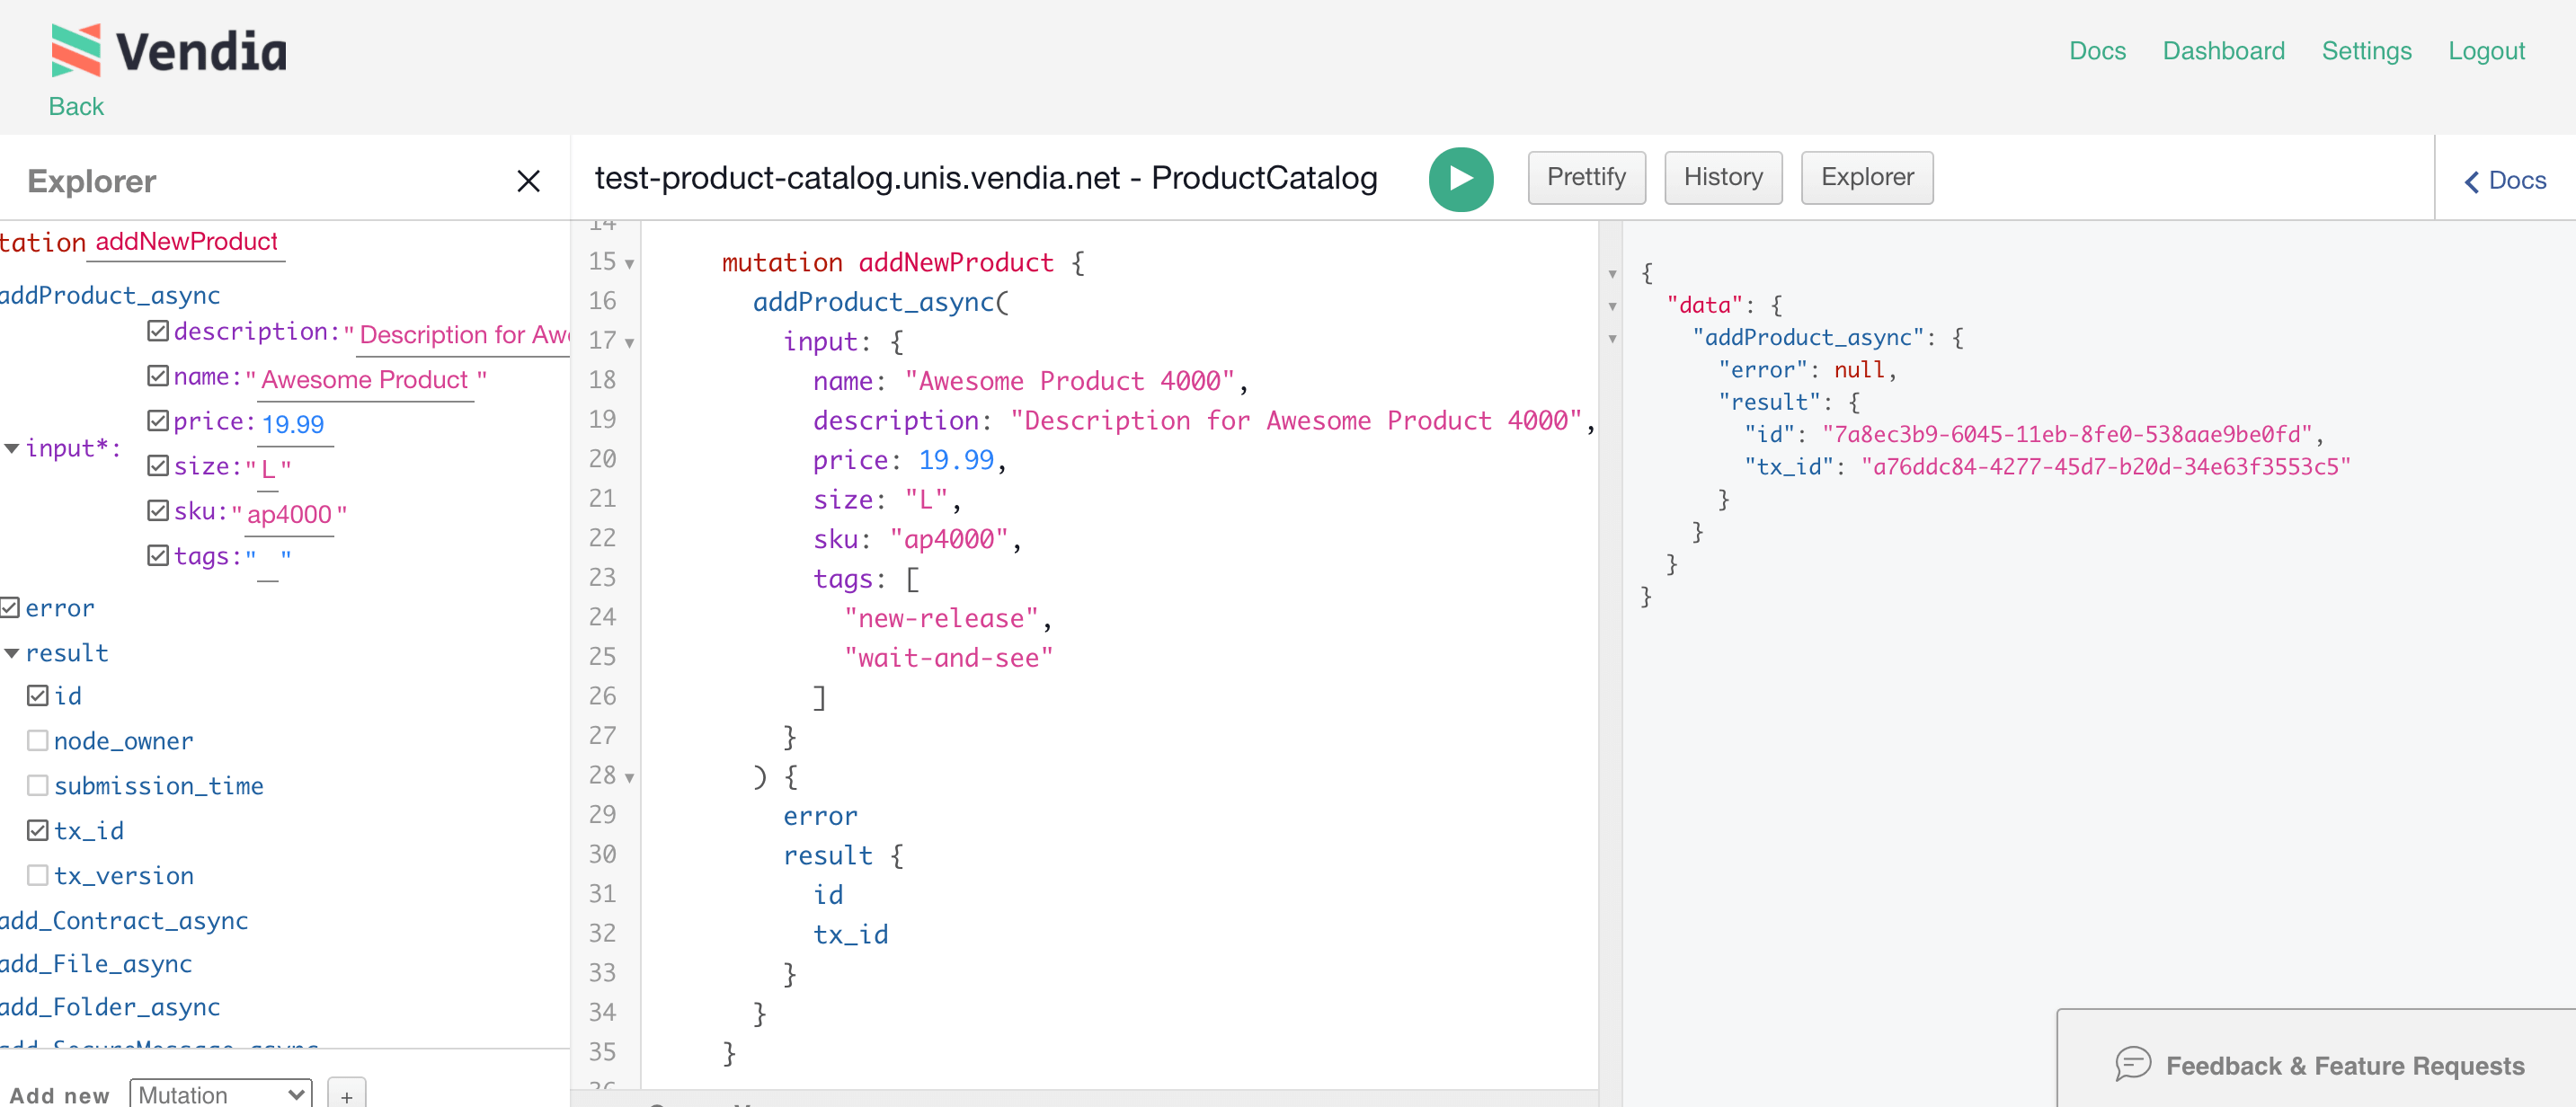Click the response tx_id value string
Screen dimensions: 2576x1107
point(2105,466)
